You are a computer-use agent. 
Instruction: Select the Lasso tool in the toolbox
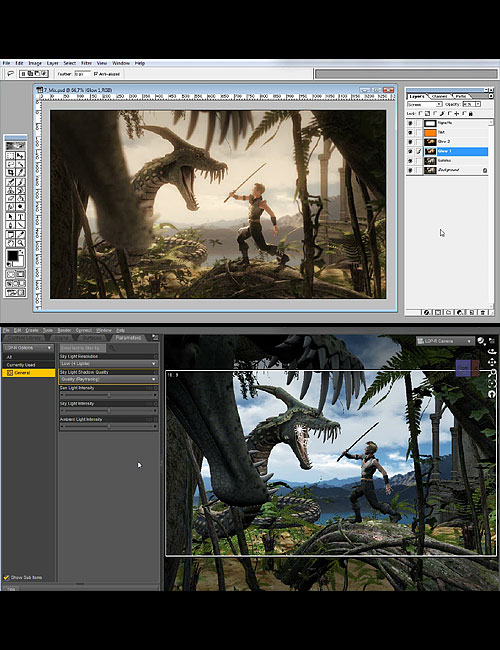pos(10,164)
